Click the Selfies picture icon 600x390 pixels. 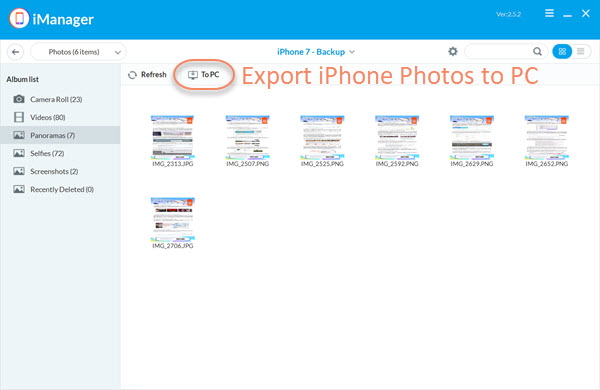19,153
